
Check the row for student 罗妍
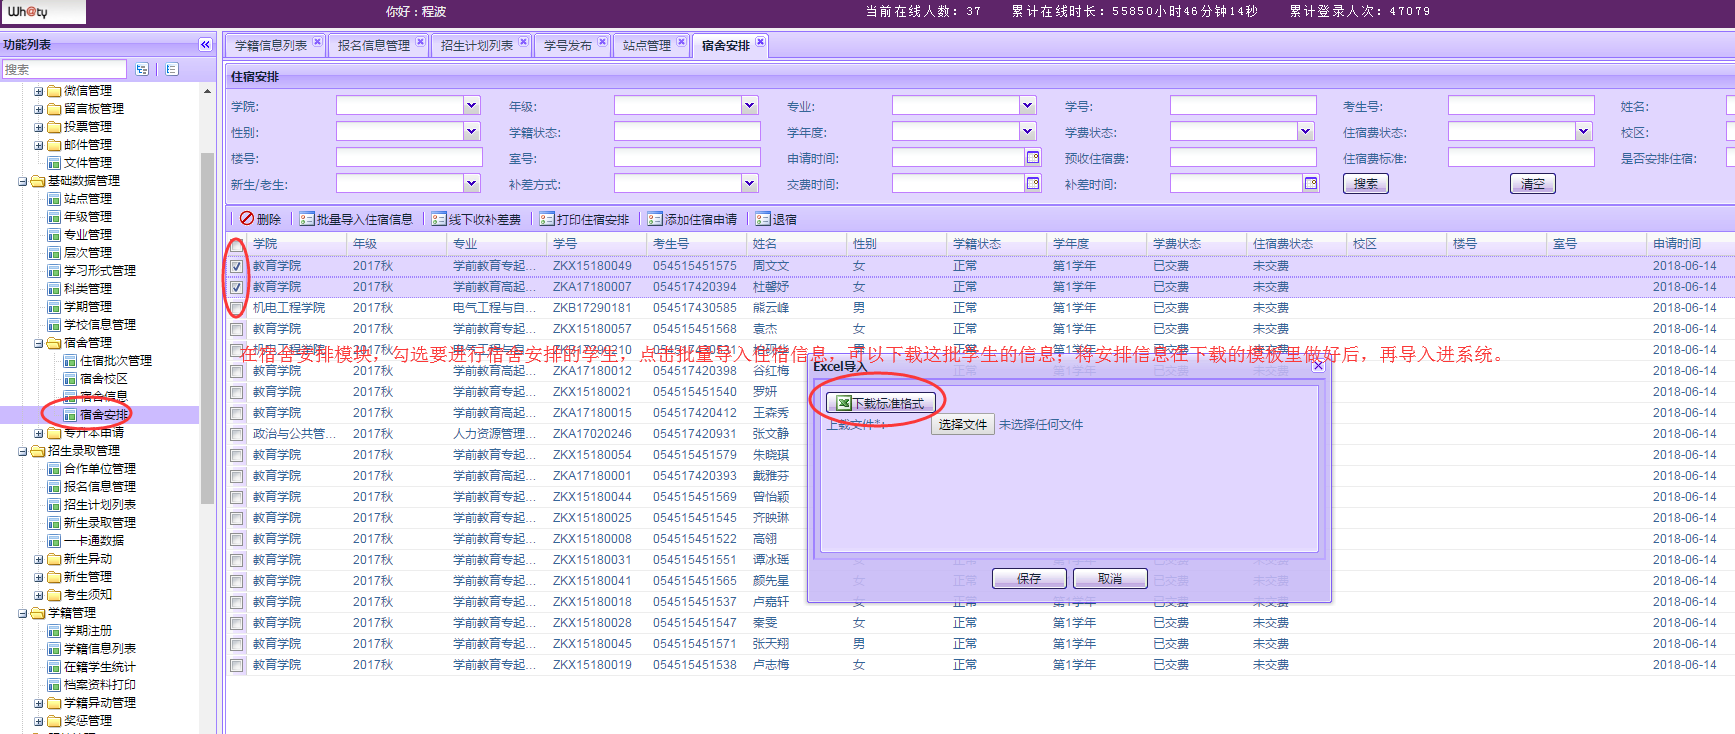[236, 392]
